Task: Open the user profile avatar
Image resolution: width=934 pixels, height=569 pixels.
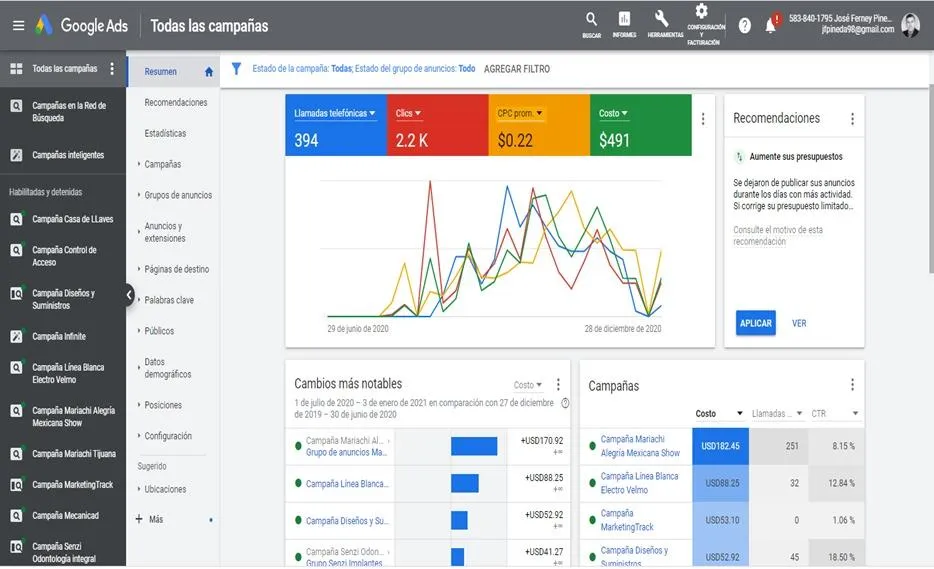Action: tap(910, 26)
